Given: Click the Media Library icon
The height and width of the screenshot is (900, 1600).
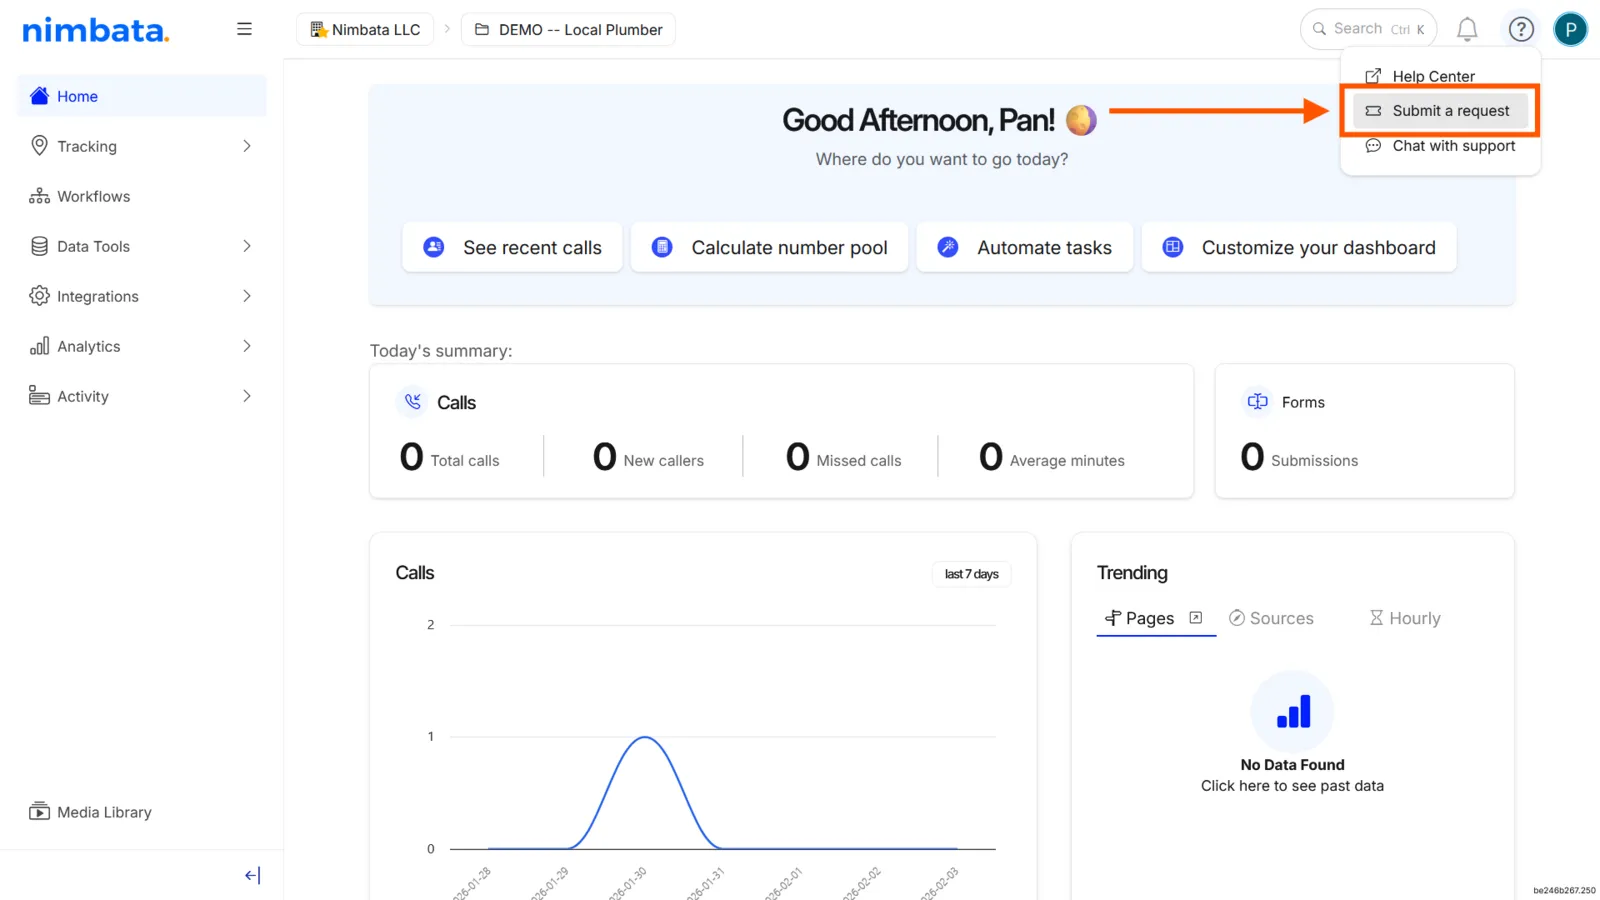Looking at the screenshot, I should [x=39, y=812].
